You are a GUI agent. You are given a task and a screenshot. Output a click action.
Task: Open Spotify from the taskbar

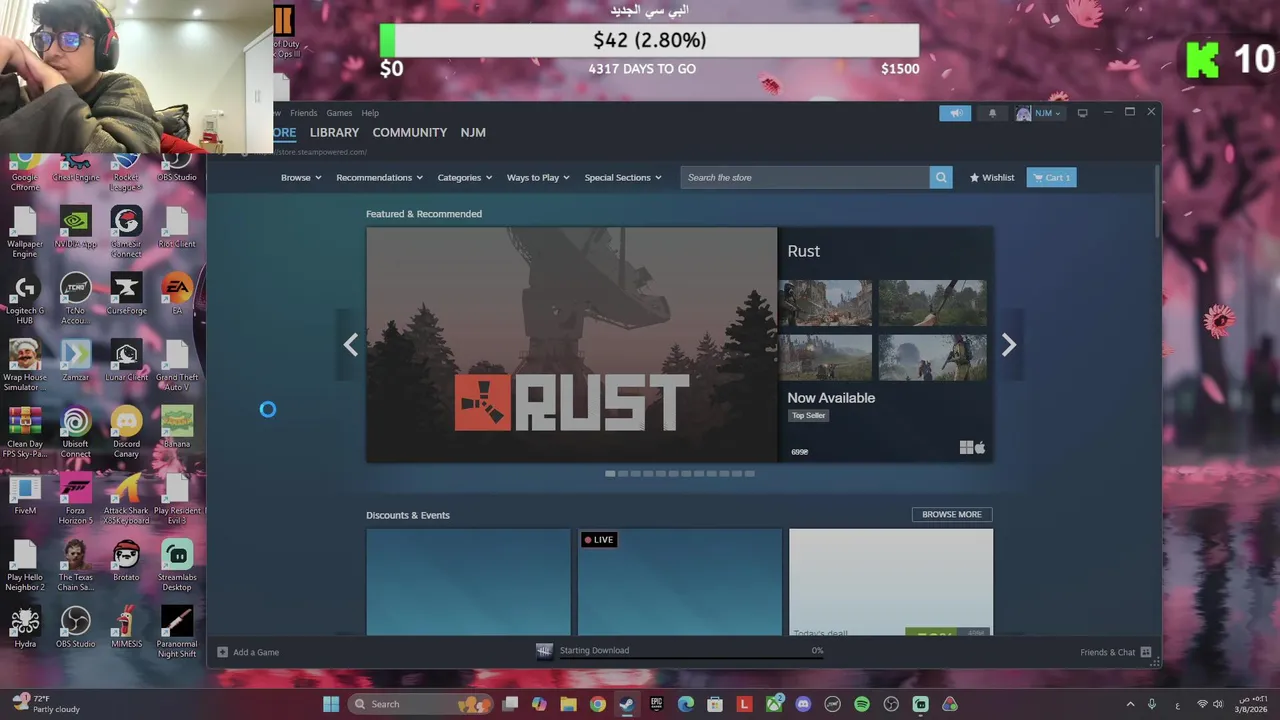click(x=862, y=704)
